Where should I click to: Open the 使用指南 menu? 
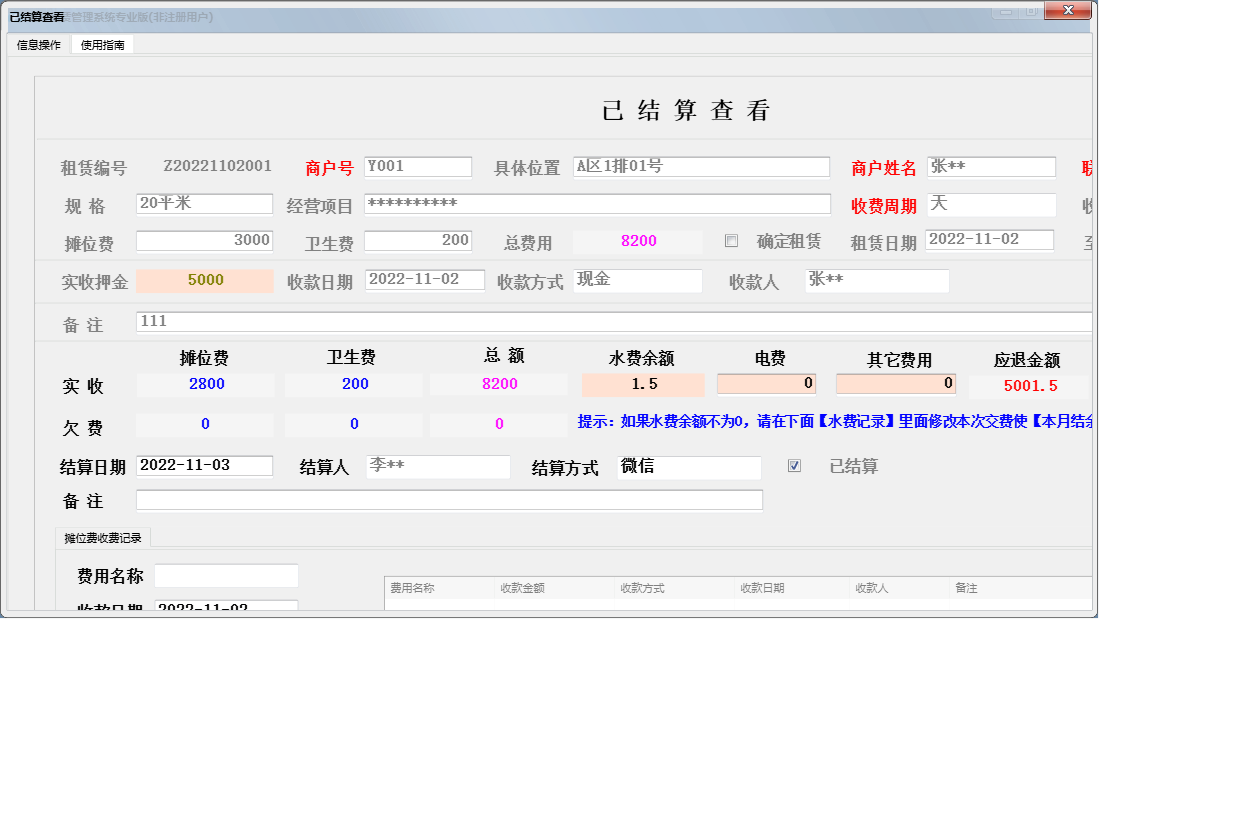[x=103, y=45]
